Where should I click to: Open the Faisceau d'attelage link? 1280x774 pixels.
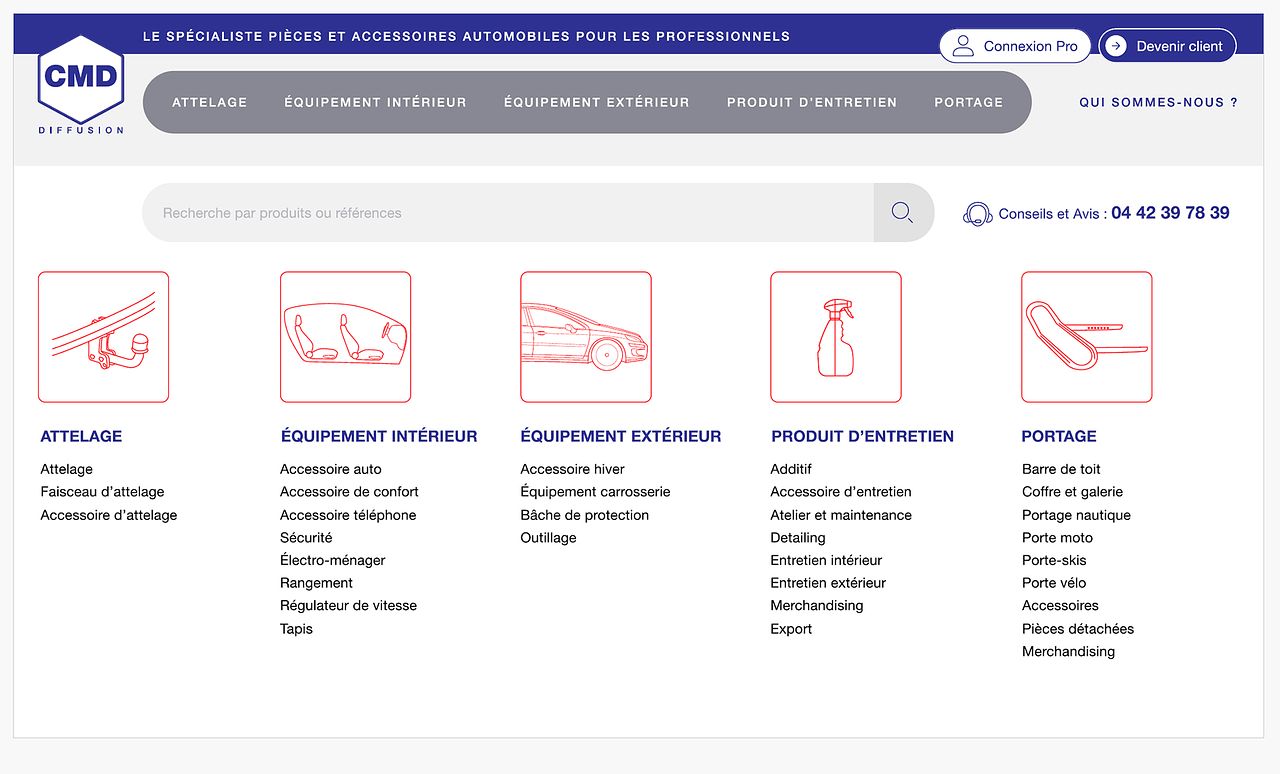[102, 492]
